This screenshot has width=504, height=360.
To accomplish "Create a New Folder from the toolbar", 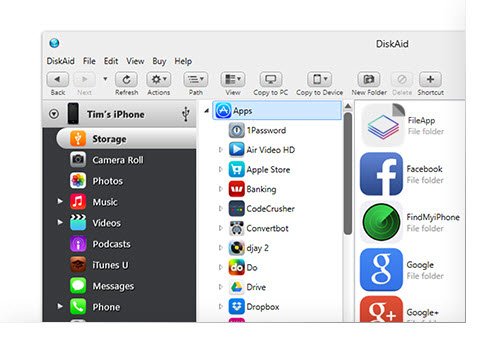I will coord(369,79).
